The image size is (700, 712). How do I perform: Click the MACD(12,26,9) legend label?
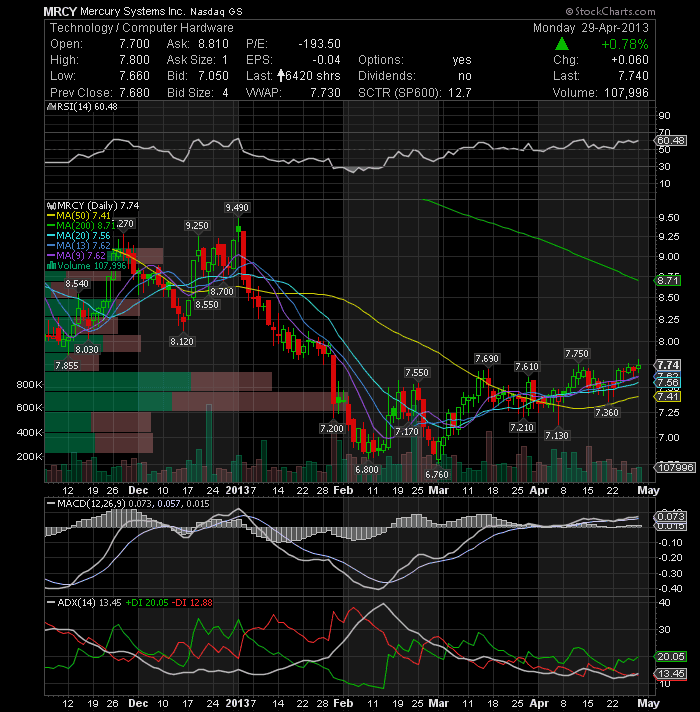click(x=91, y=504)
